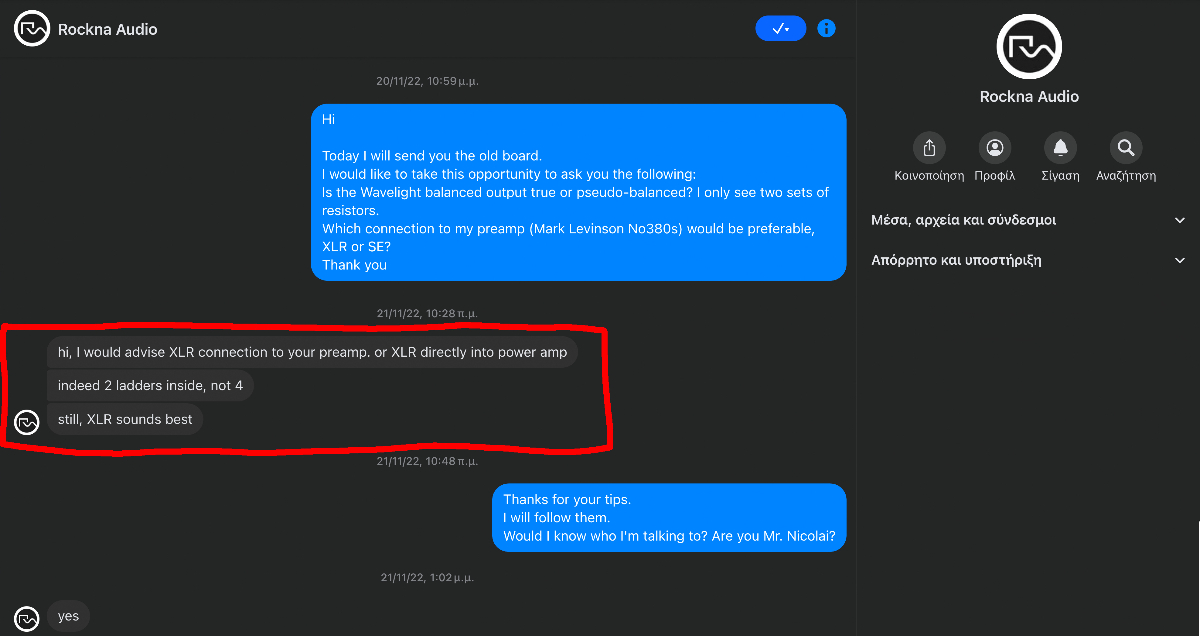Click the Rockna Audio name in the header

click(108, 29)
